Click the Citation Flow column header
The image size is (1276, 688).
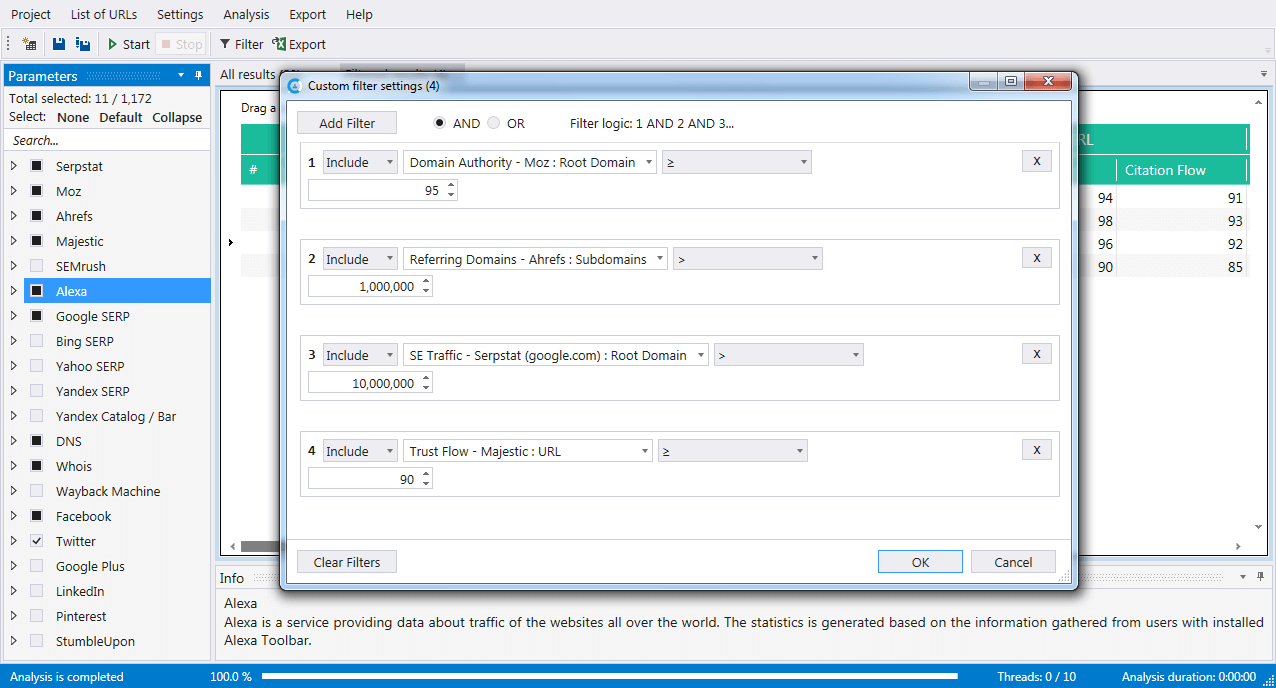(1182, 170)
